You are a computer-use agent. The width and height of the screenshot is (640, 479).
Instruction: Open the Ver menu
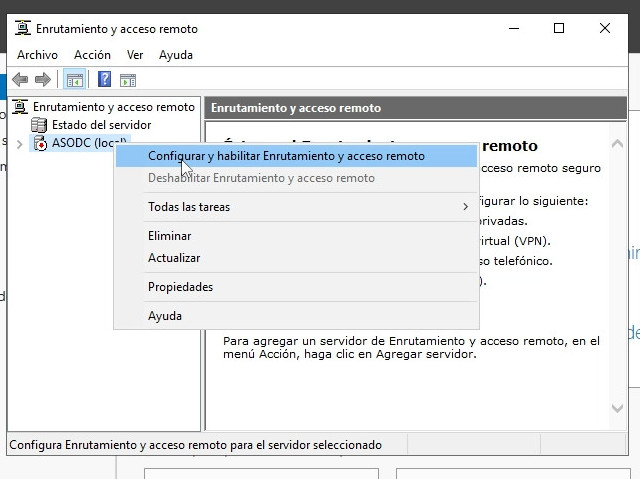pyautogui.click(x=135, y=55)
